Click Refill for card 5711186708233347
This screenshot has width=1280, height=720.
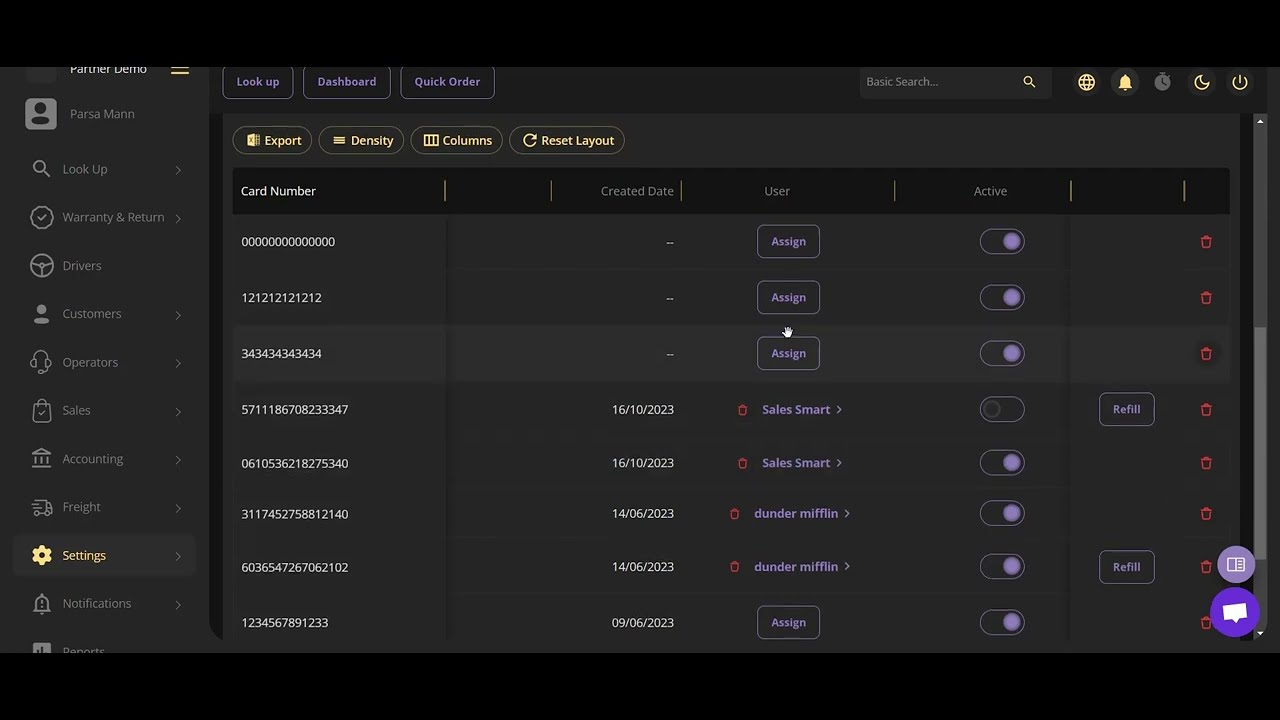pos(1127,410)
